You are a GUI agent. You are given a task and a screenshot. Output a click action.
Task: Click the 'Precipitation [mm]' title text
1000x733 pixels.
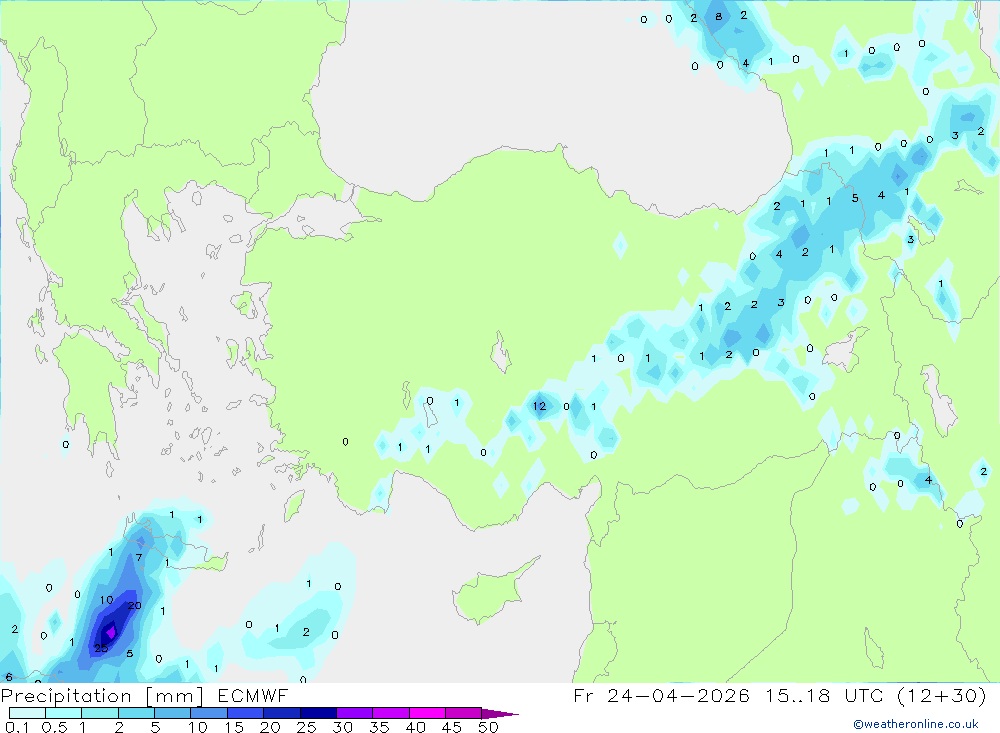point(102,696)
